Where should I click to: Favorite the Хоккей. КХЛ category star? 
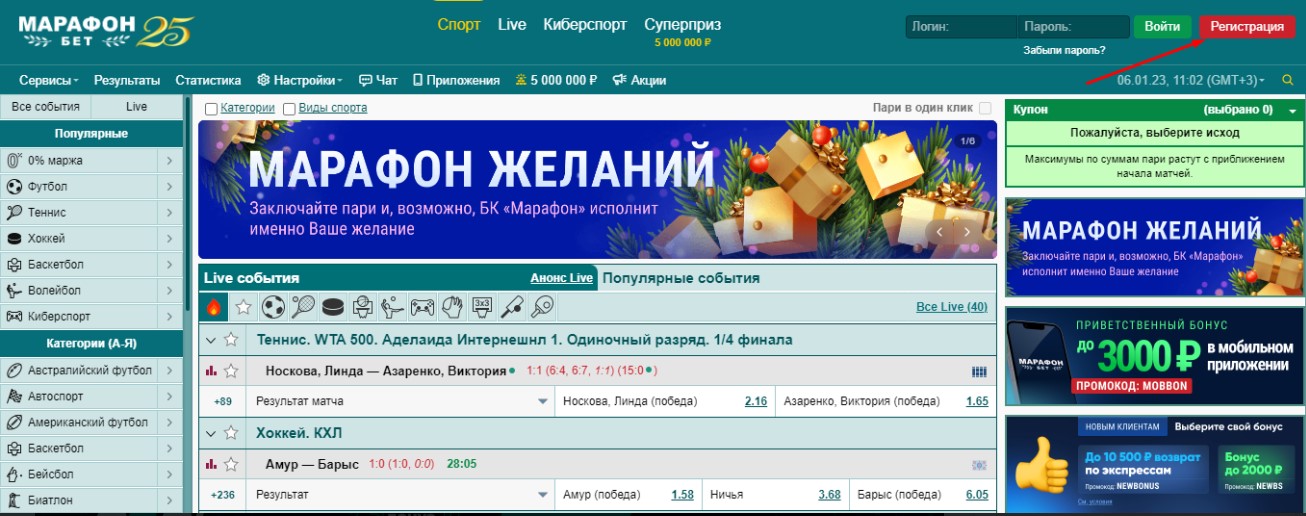(231, 433)
